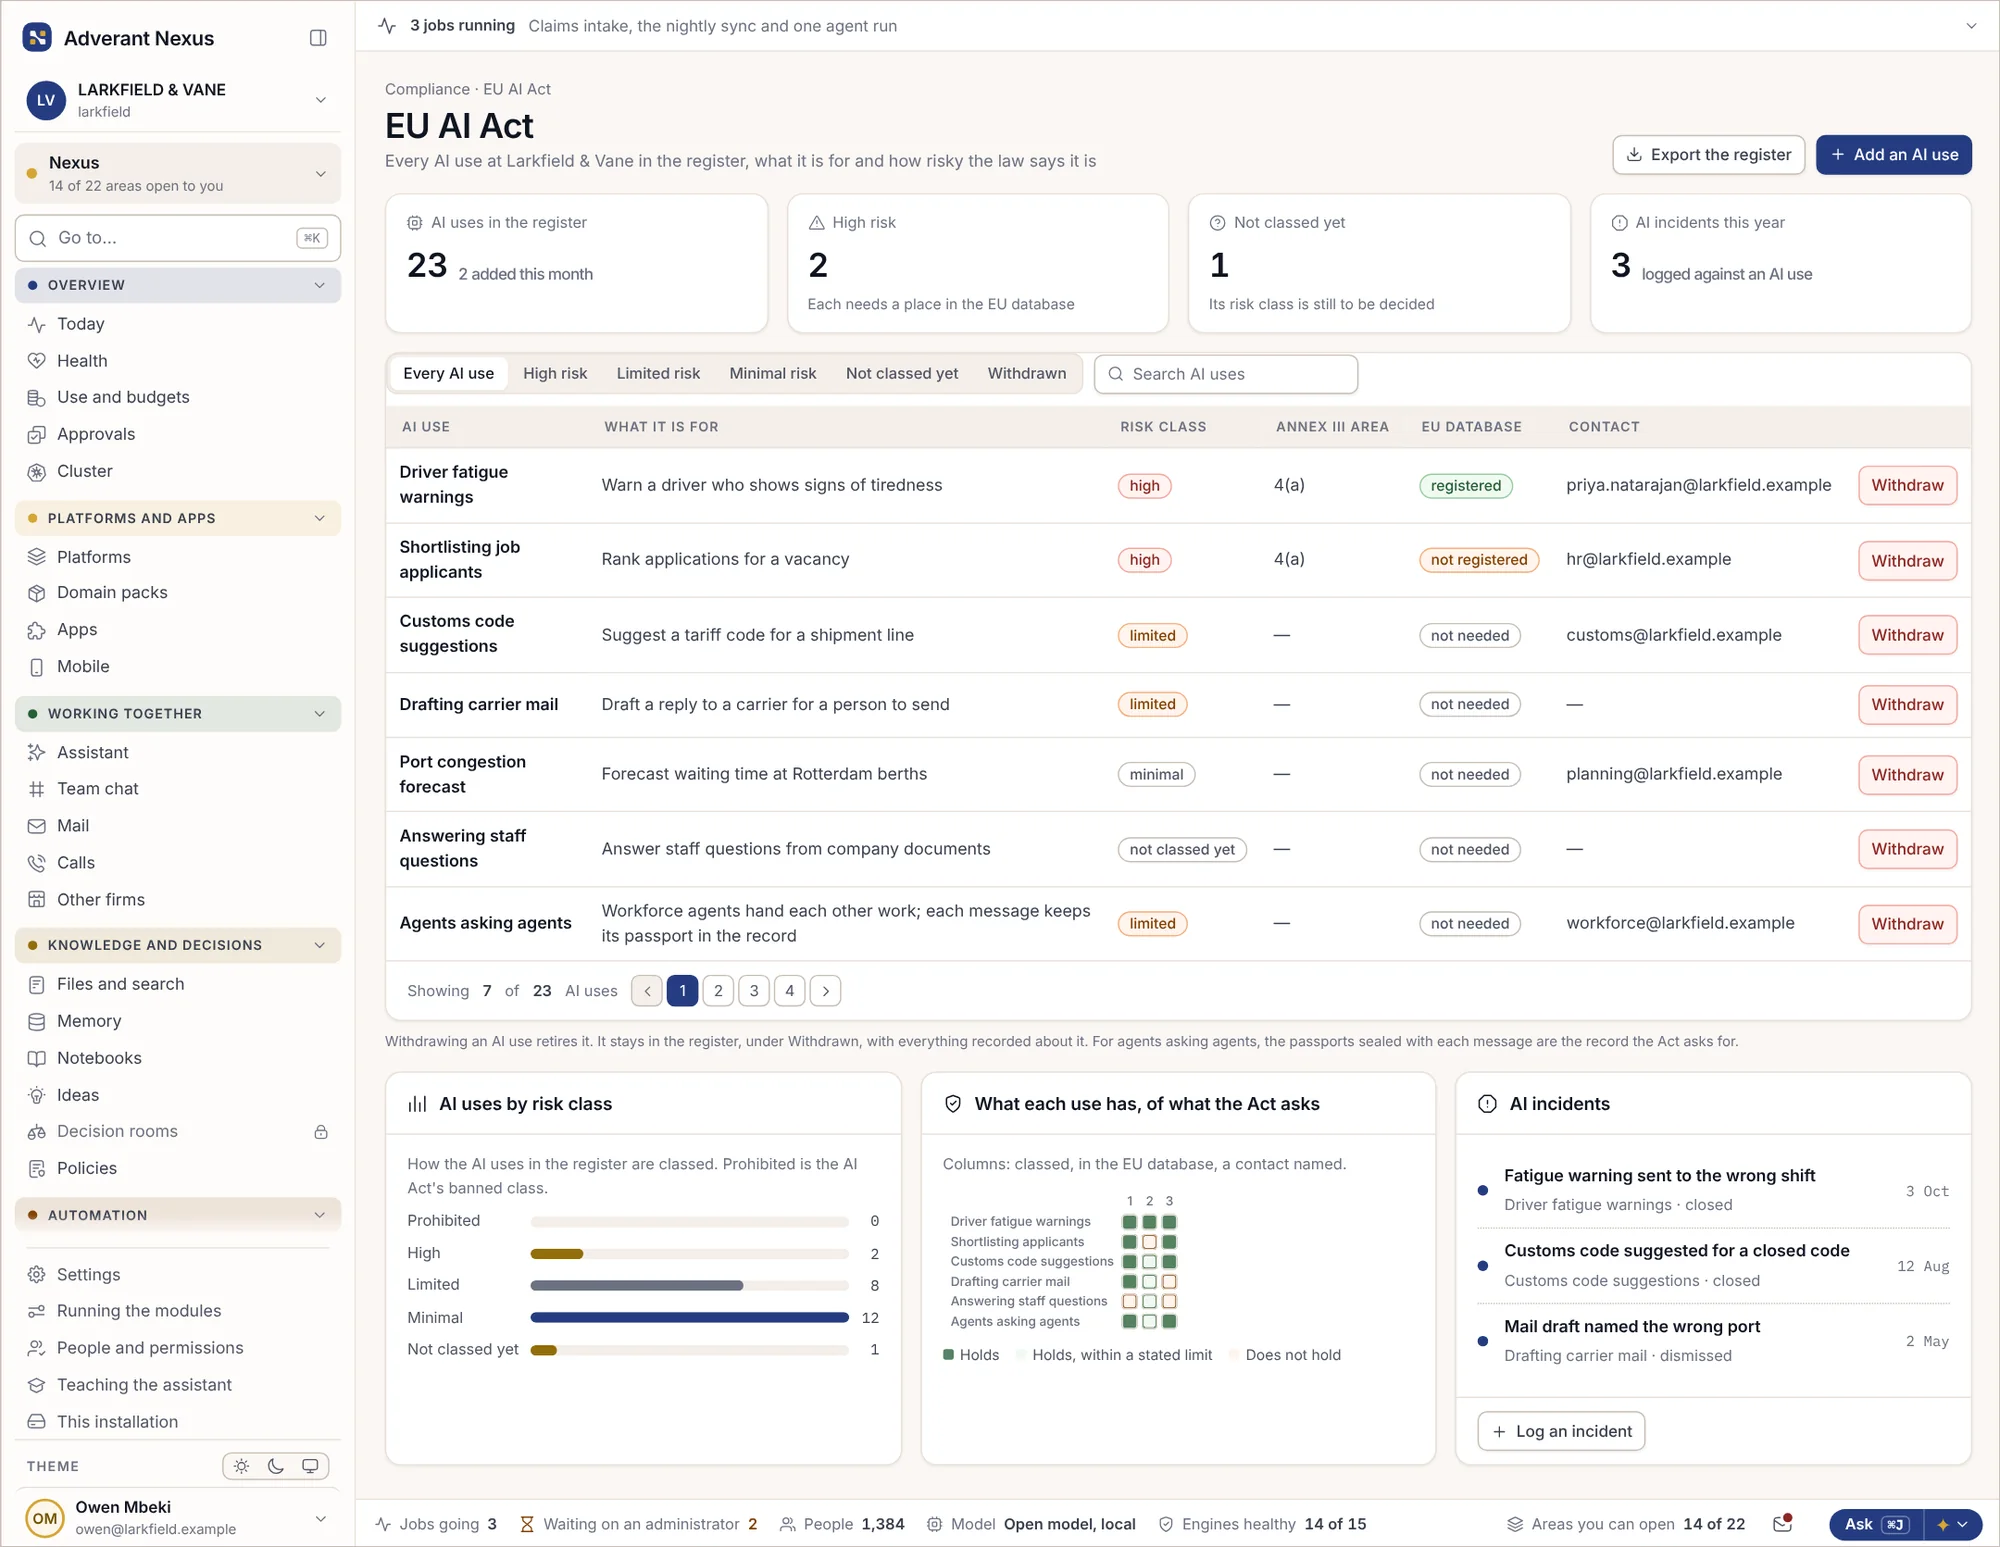Select the Withdrawn tab
The image size is (2000, 1547).
point(1027,373)
